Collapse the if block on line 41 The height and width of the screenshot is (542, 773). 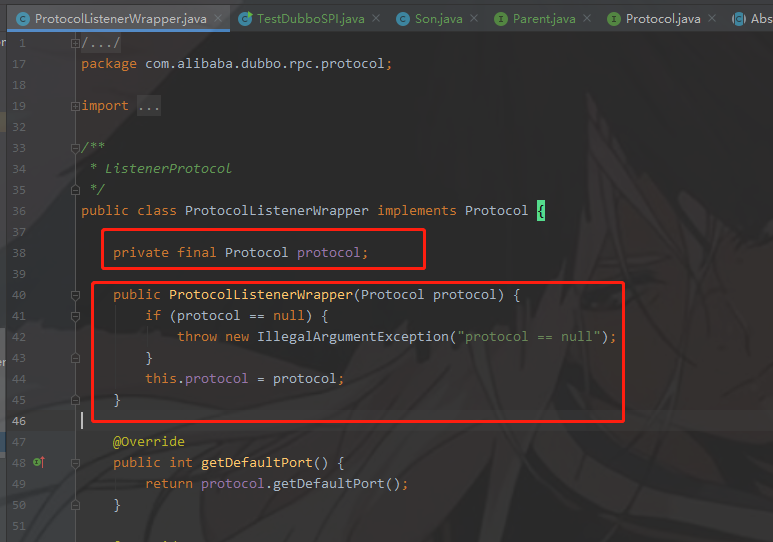75,316
